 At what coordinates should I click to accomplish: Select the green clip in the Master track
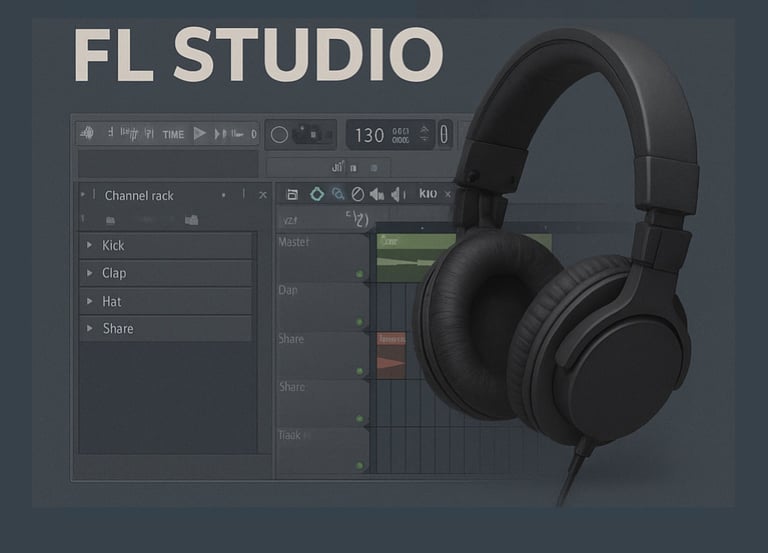click(x=416, y=258)
